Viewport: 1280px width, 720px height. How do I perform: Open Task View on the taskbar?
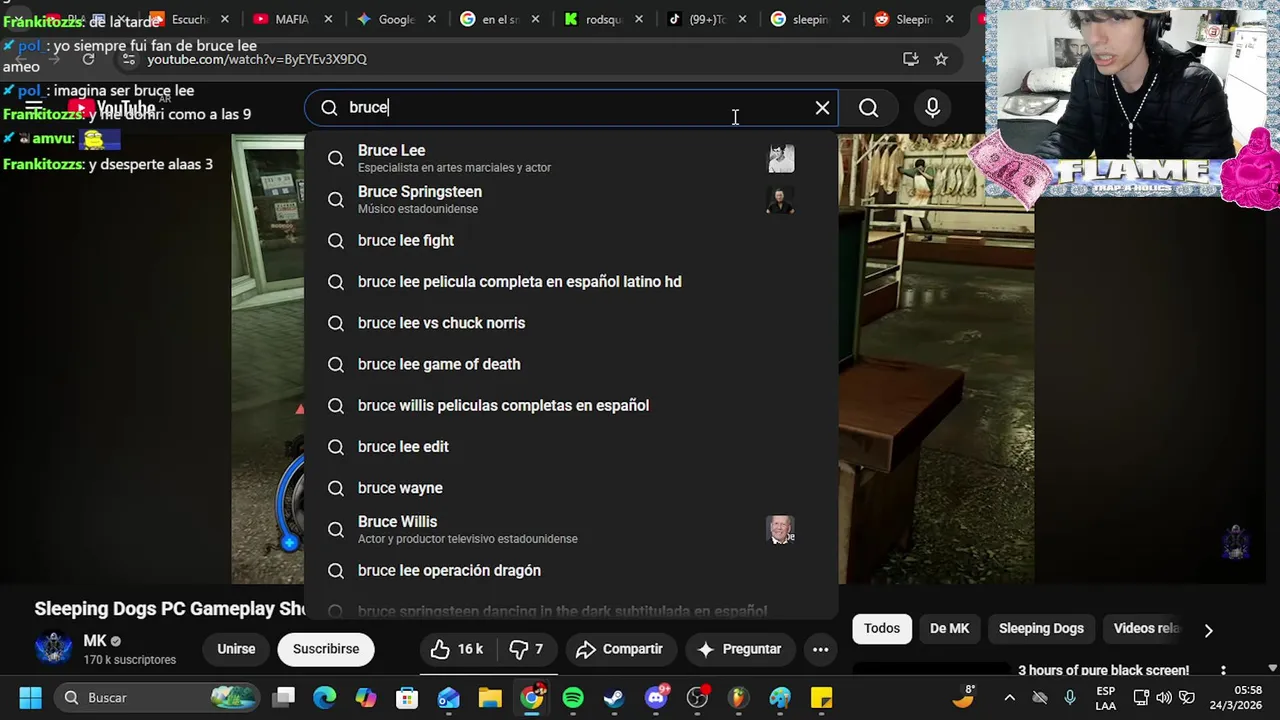(285, 697)
